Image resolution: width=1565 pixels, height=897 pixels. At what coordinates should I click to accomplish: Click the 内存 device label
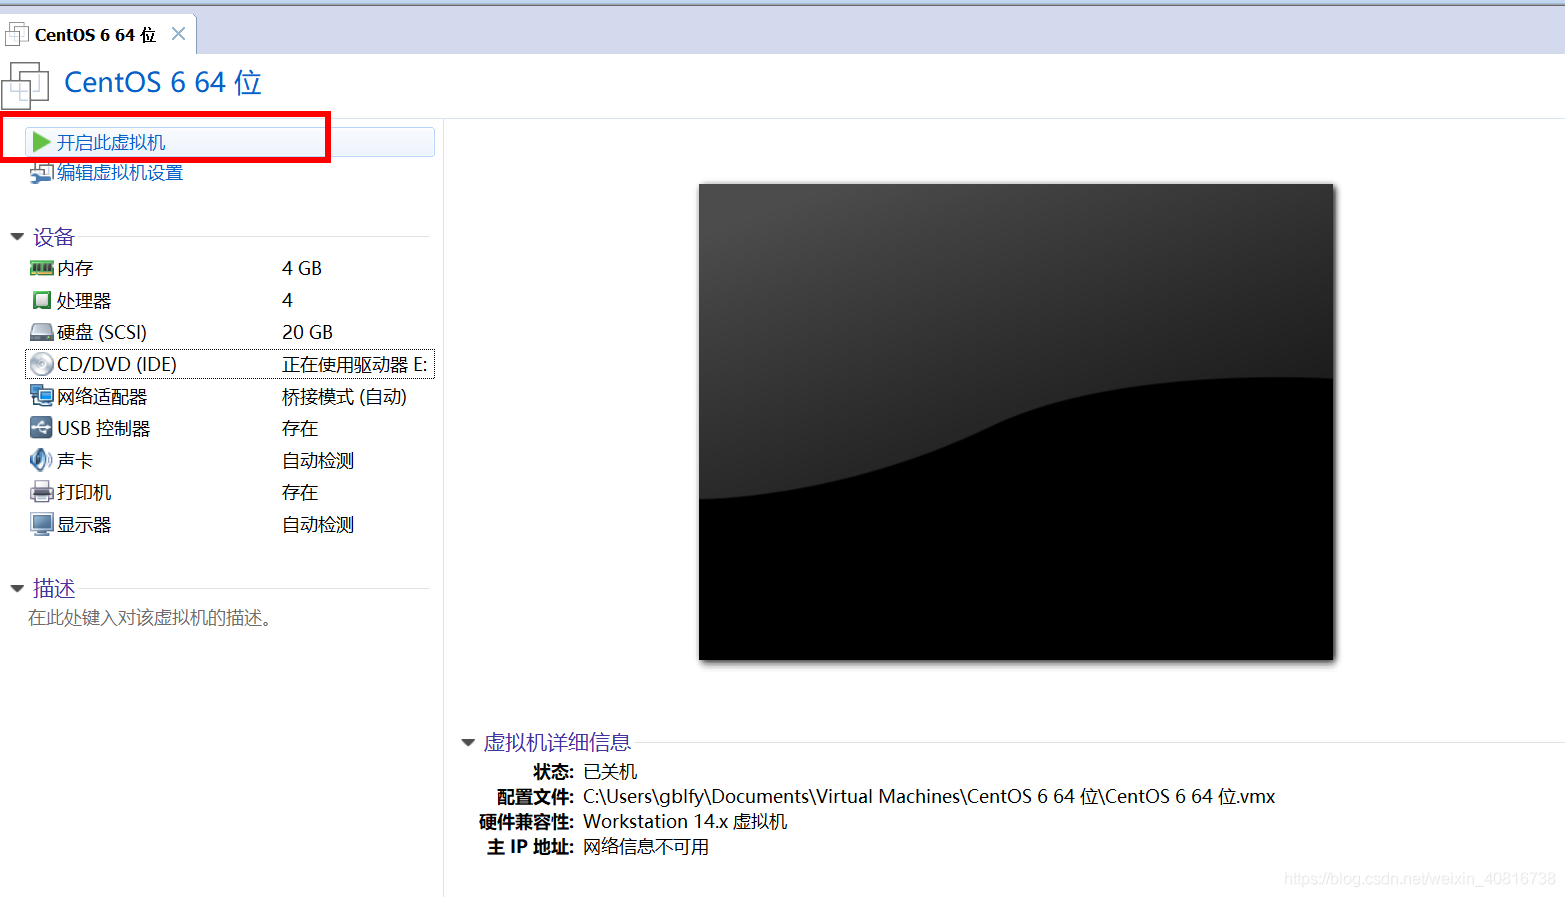coord(75,268)
